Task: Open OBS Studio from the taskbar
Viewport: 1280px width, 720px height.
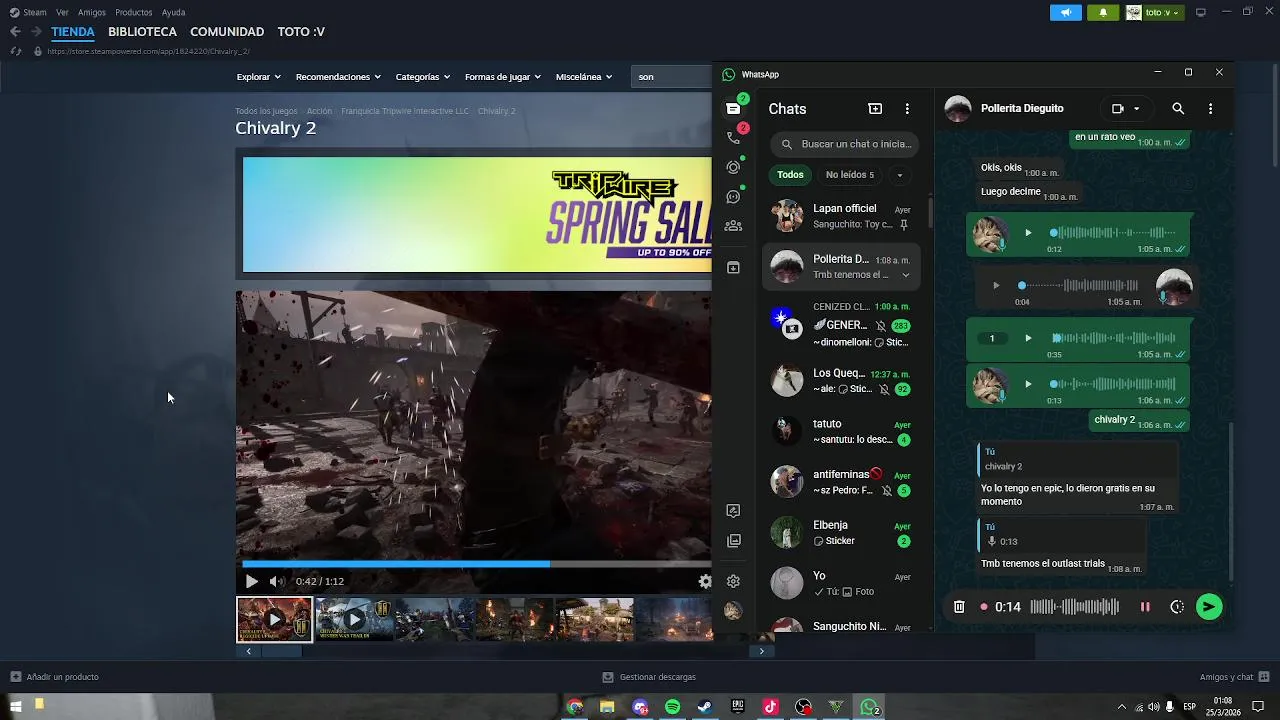Action: tap(804, 707)
